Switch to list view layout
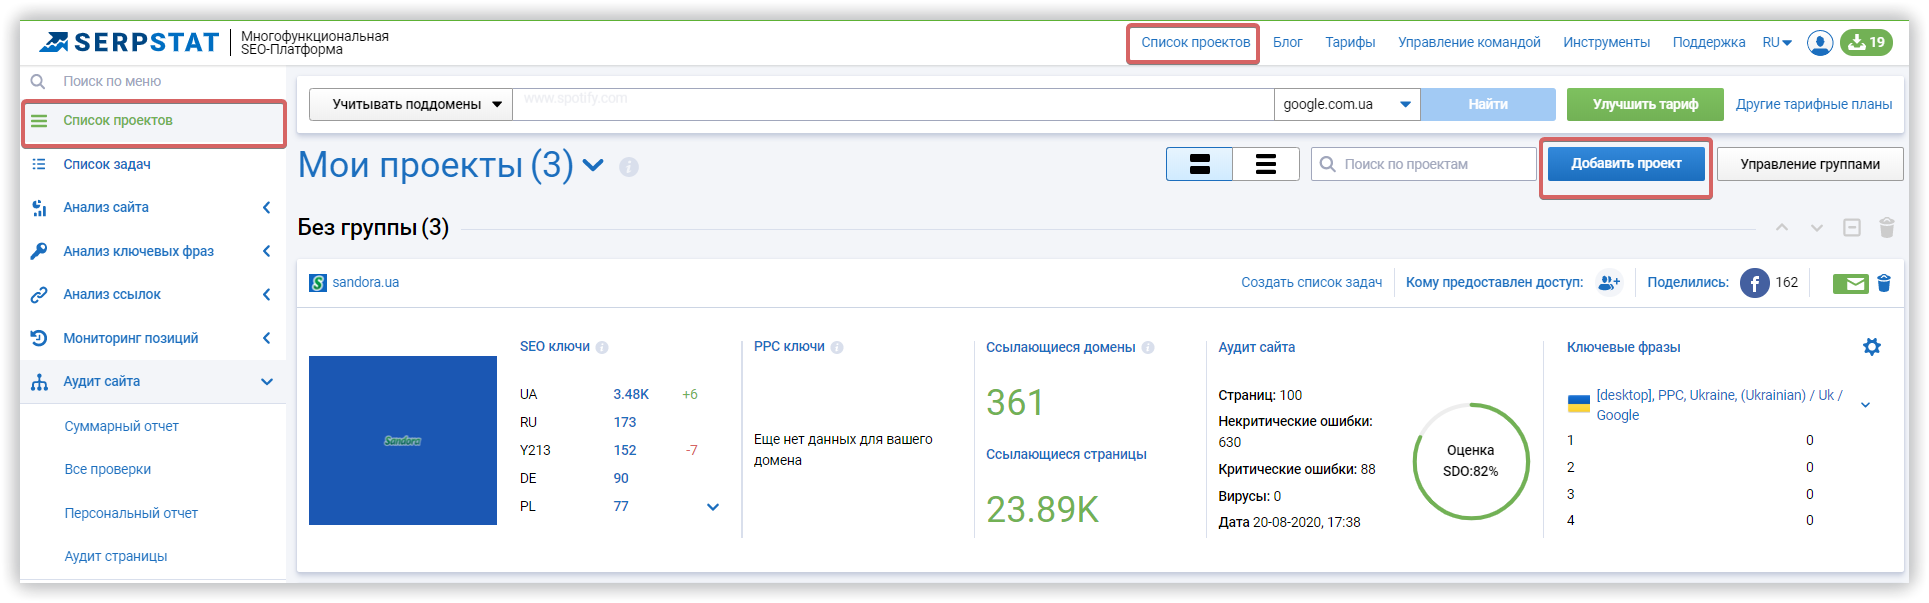This screenshot has width=1929, height=603. pyautogui.click(x=1265, y=164)
